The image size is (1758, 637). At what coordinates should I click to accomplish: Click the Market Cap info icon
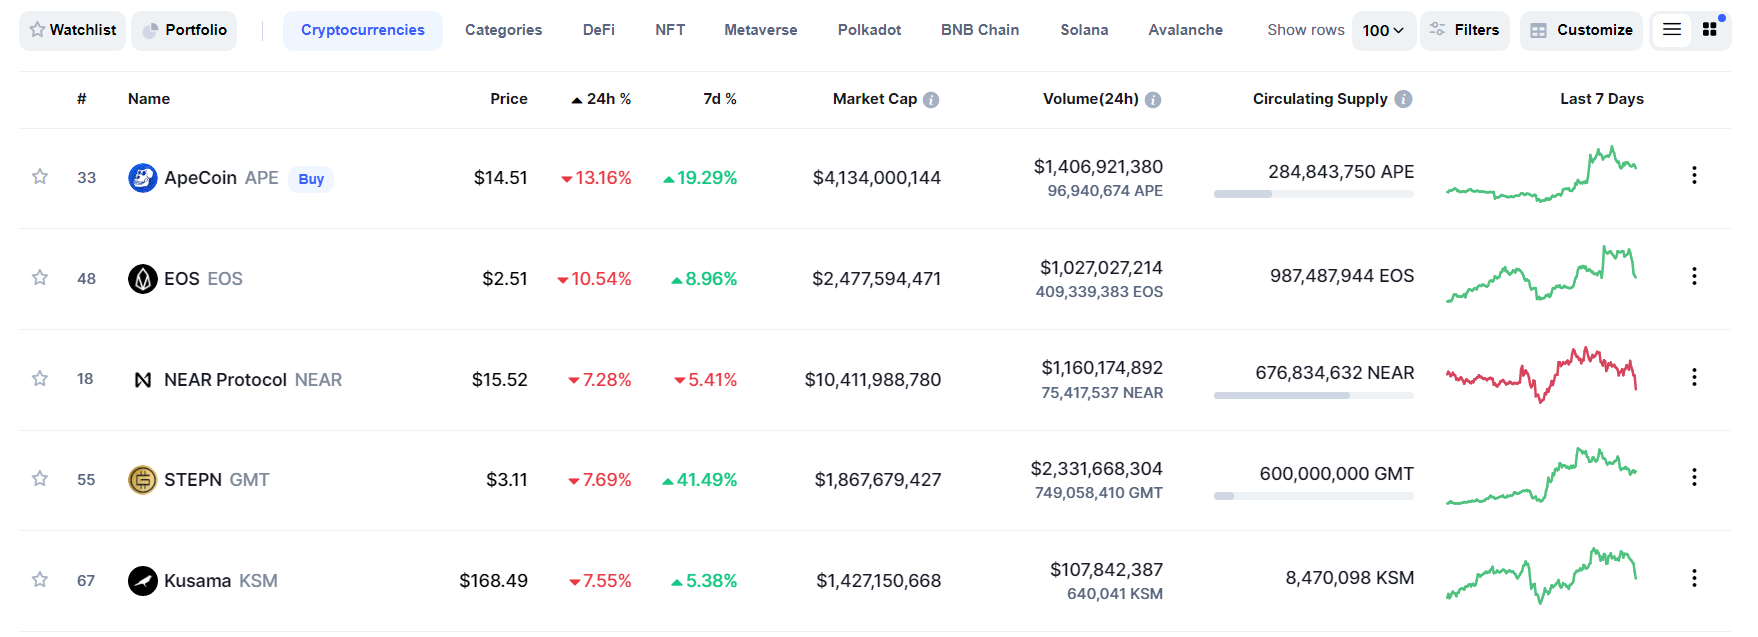[931, 100]
